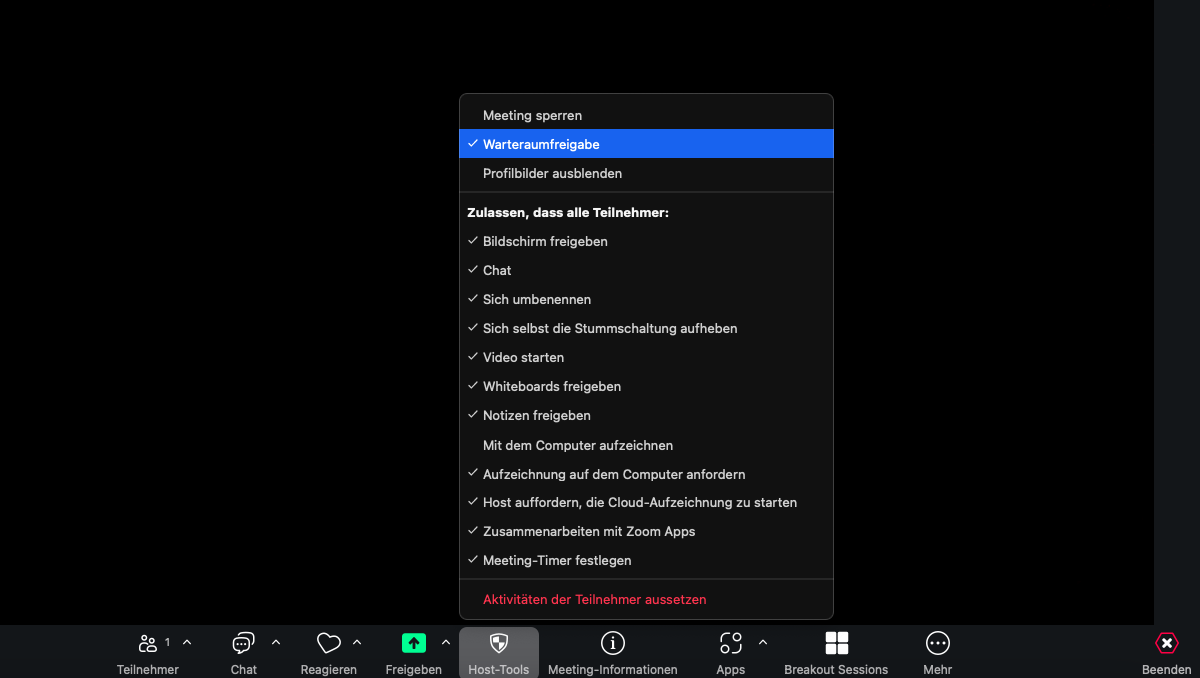Click the green Freigeben share icon
Viewport: 1200px width, 678px height.
point(413,643)
